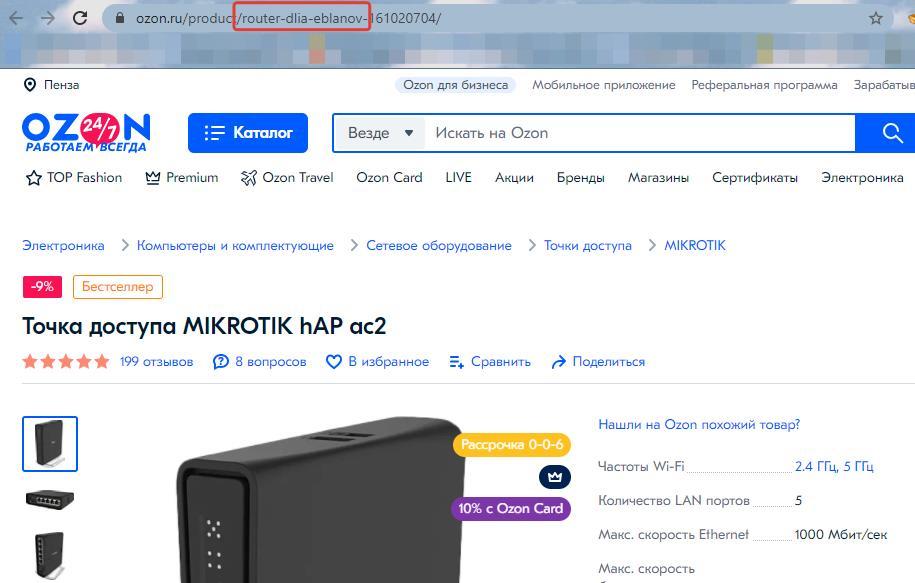Expand the Везде search scope dropdown
Viewport: 915px width, 583px height.
(380, 133)
